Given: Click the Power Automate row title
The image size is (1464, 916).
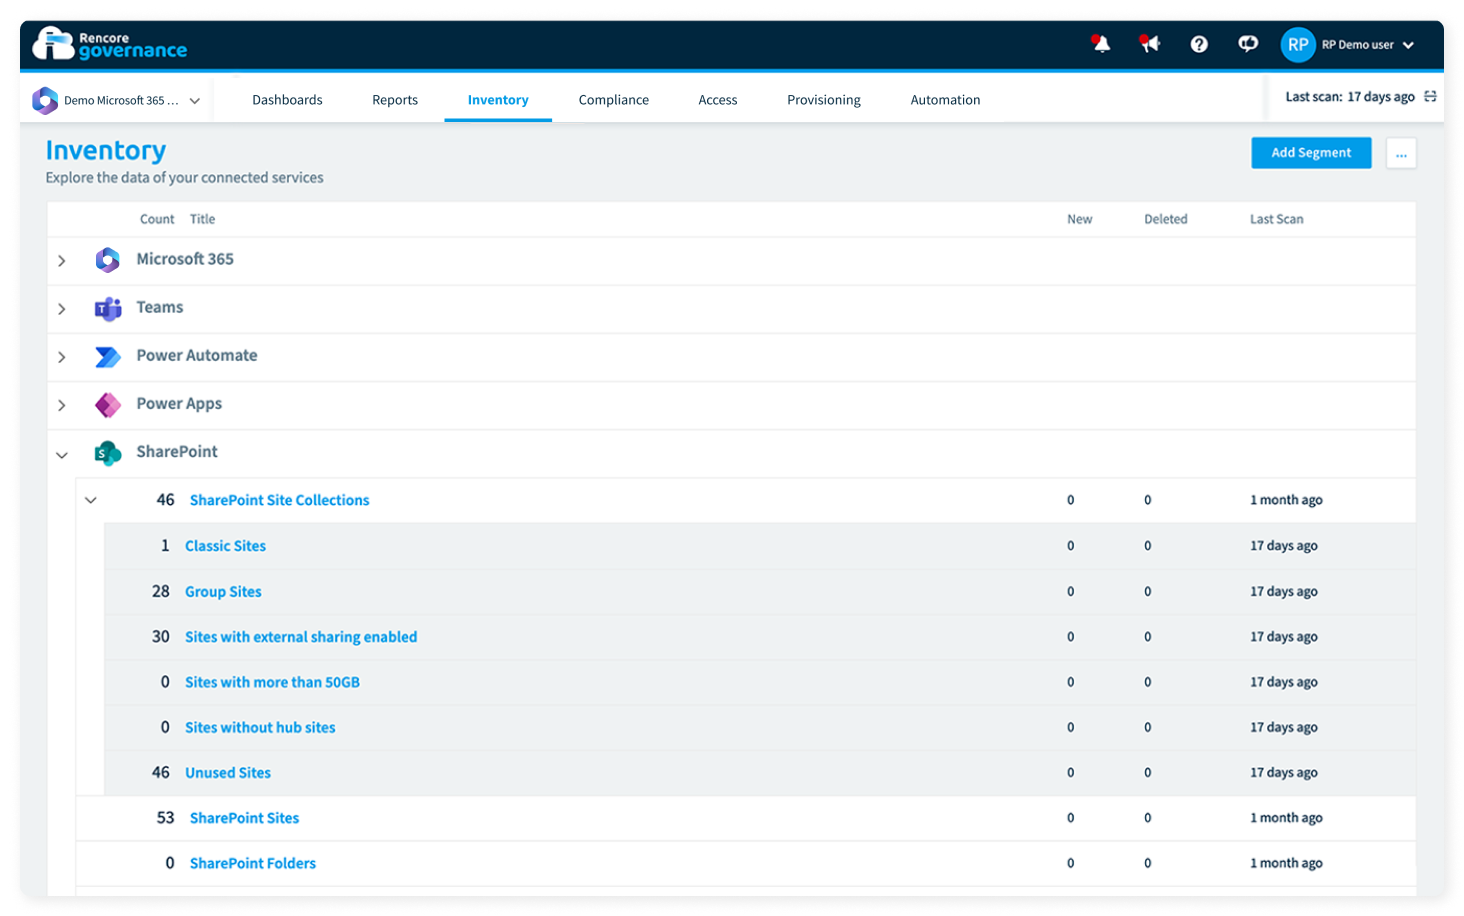Looking at the screenshot, I should pyautogui.click(x=197, y=355).
